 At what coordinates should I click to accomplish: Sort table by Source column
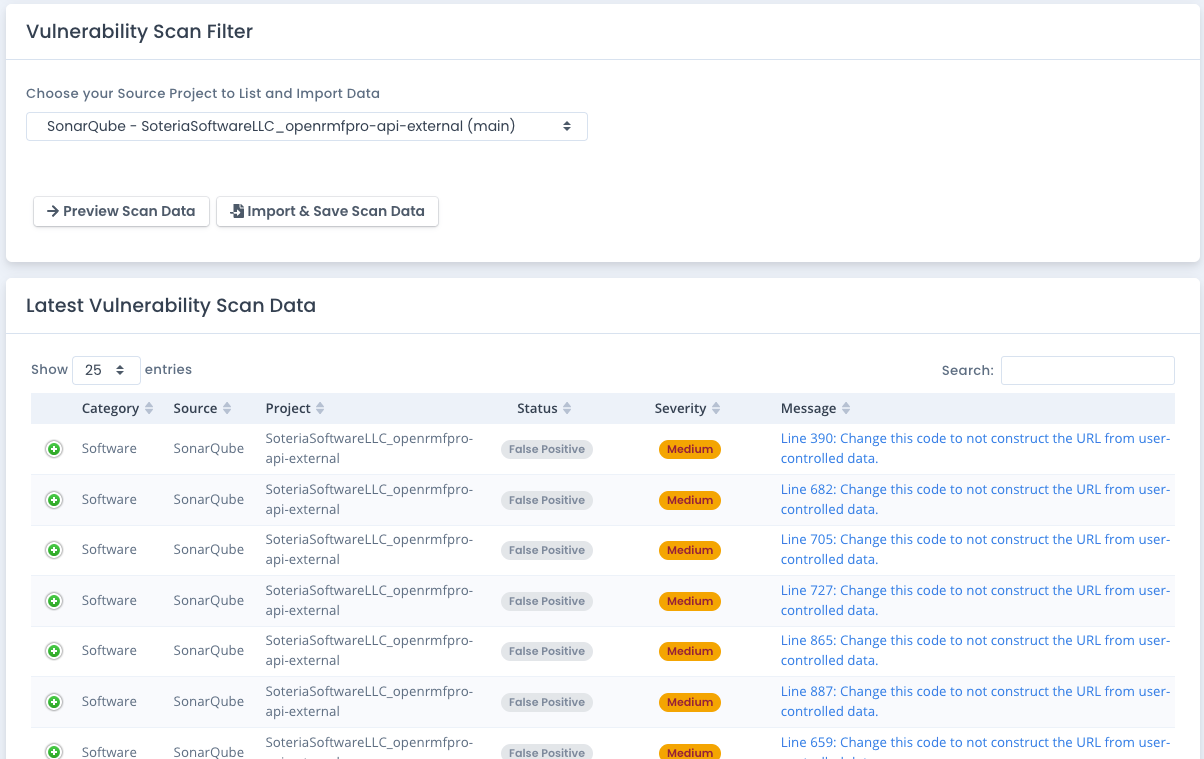(x=202, y=408)
